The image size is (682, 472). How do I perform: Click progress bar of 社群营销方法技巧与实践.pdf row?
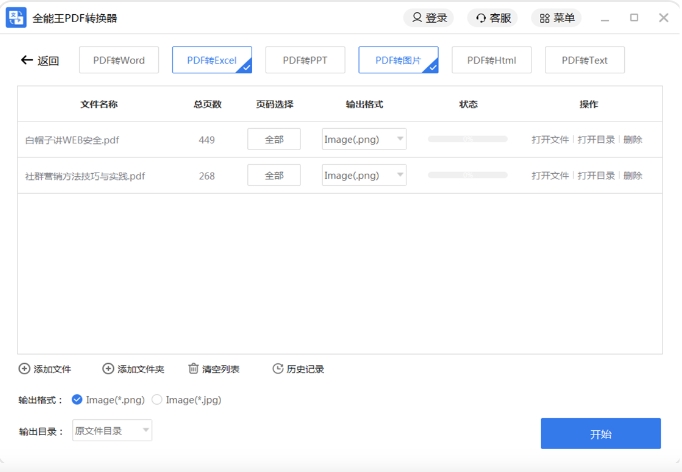coord(468,175)
